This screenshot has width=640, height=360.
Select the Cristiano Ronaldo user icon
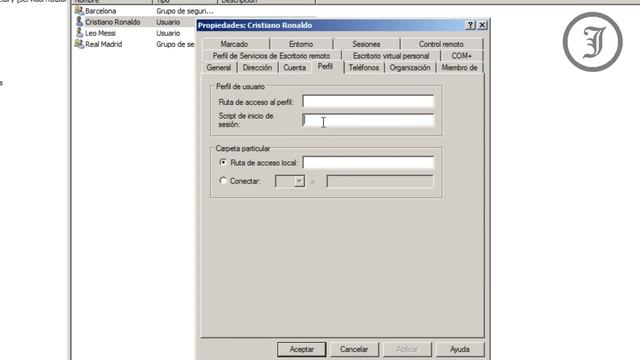79,22
